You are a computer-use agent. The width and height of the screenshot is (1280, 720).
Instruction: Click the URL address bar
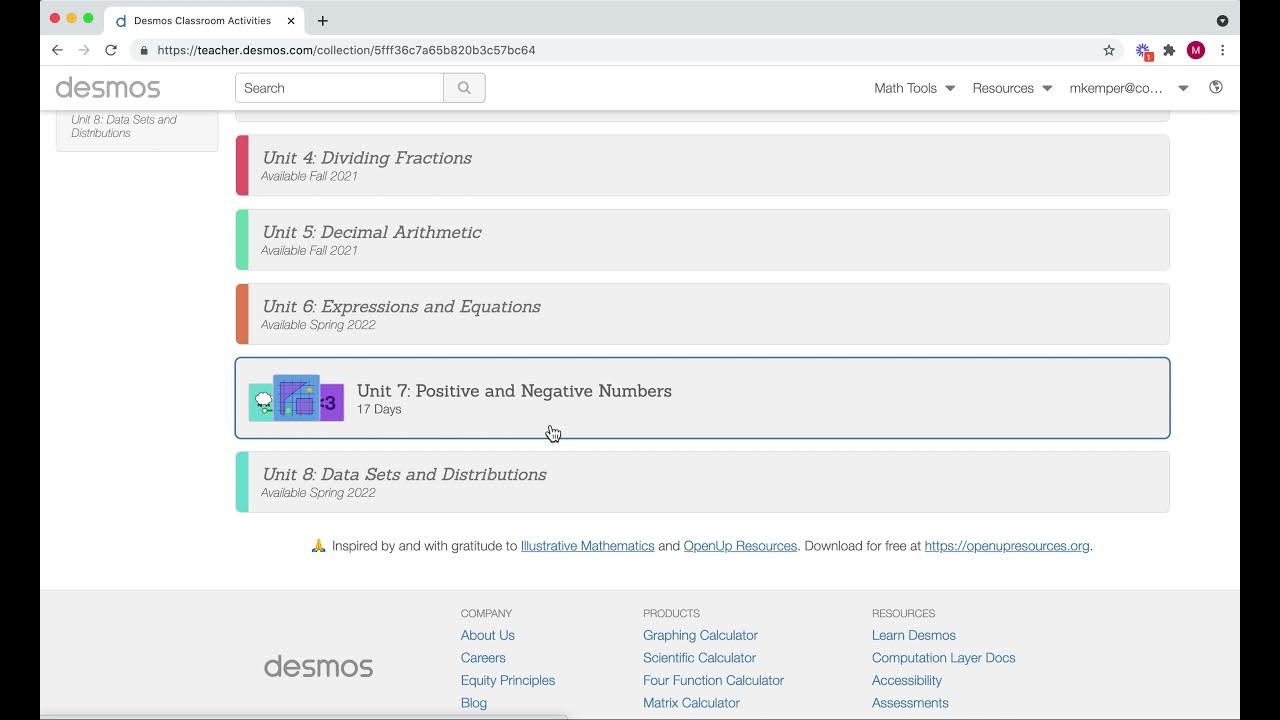click(x=620, y=50)
